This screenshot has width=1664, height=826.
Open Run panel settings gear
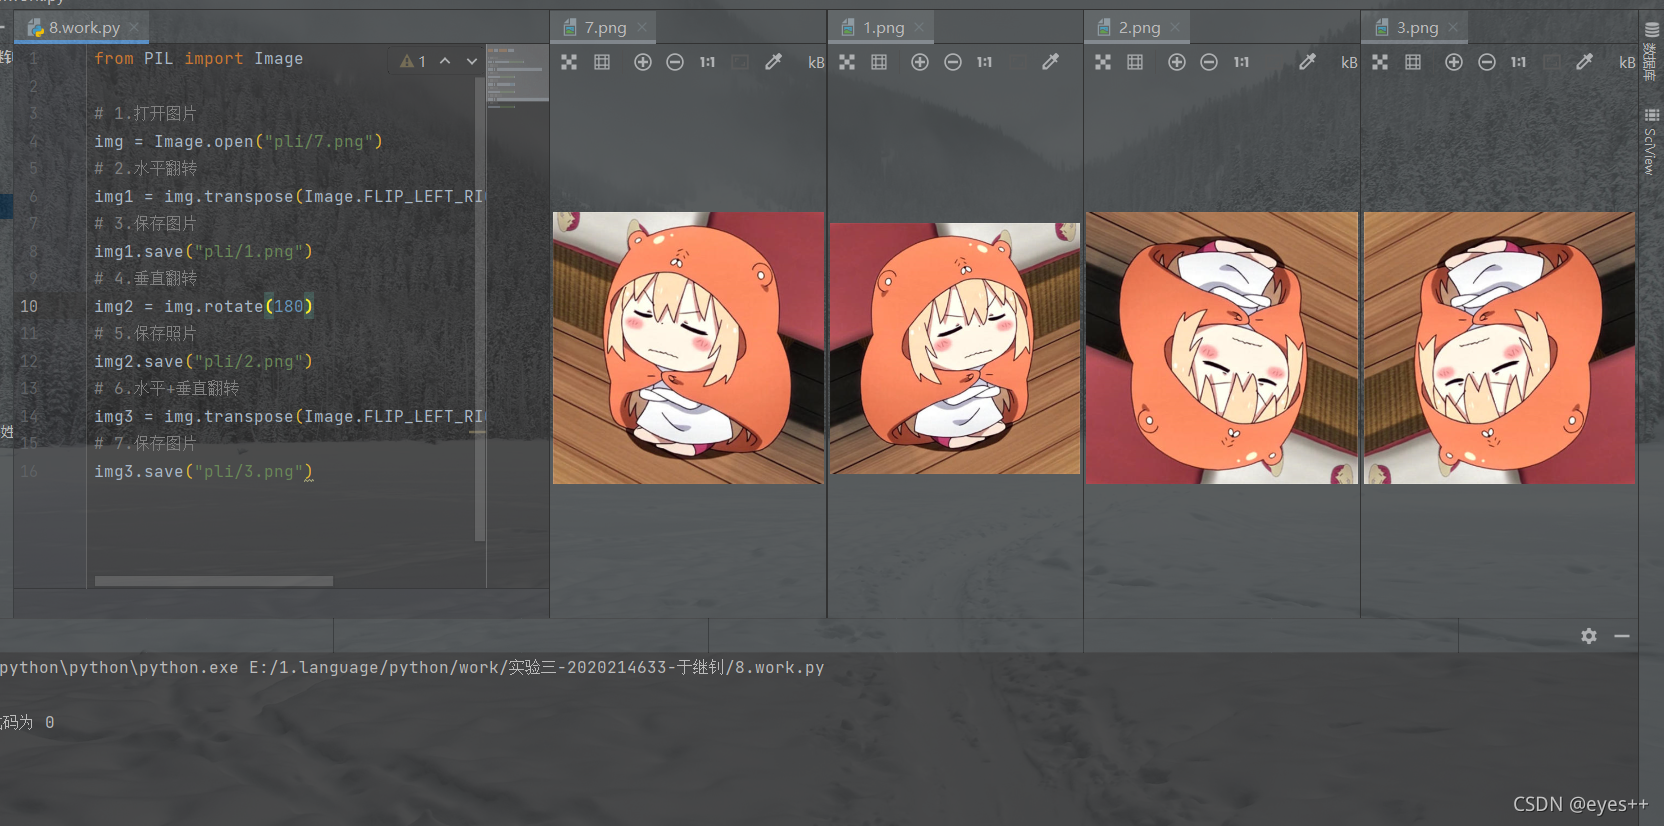tap(1589, 636)
